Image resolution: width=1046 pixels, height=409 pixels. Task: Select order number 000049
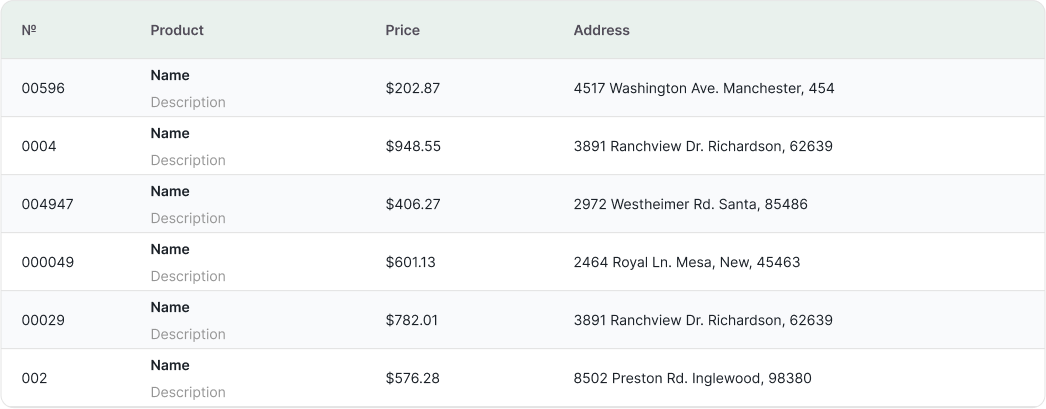[x=47, y=262]
